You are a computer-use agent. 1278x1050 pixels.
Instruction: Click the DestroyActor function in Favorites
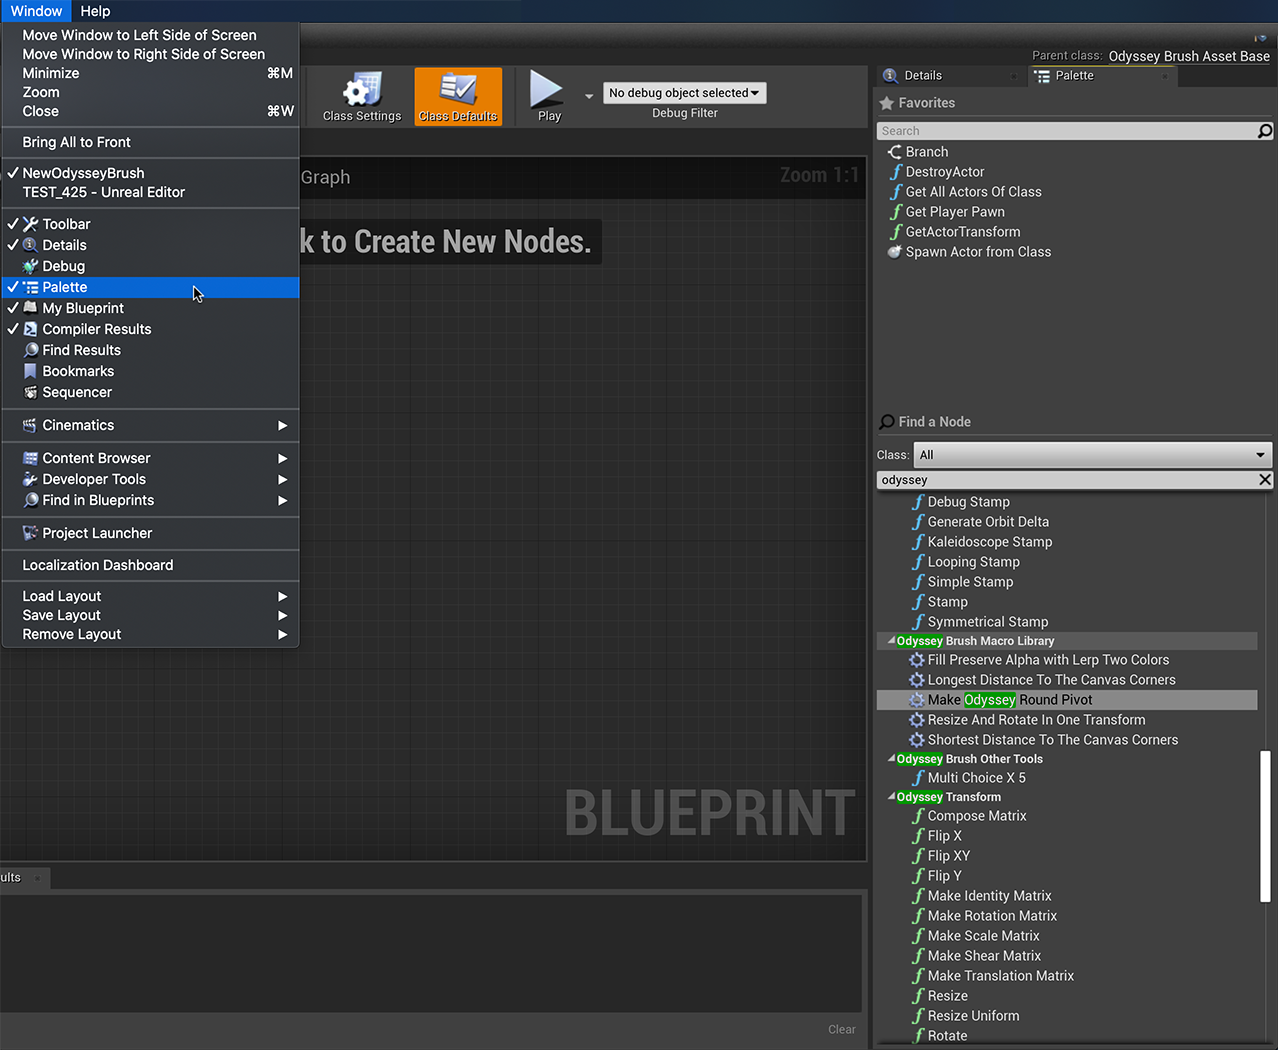pyautogui.click(x=943, y=171)
